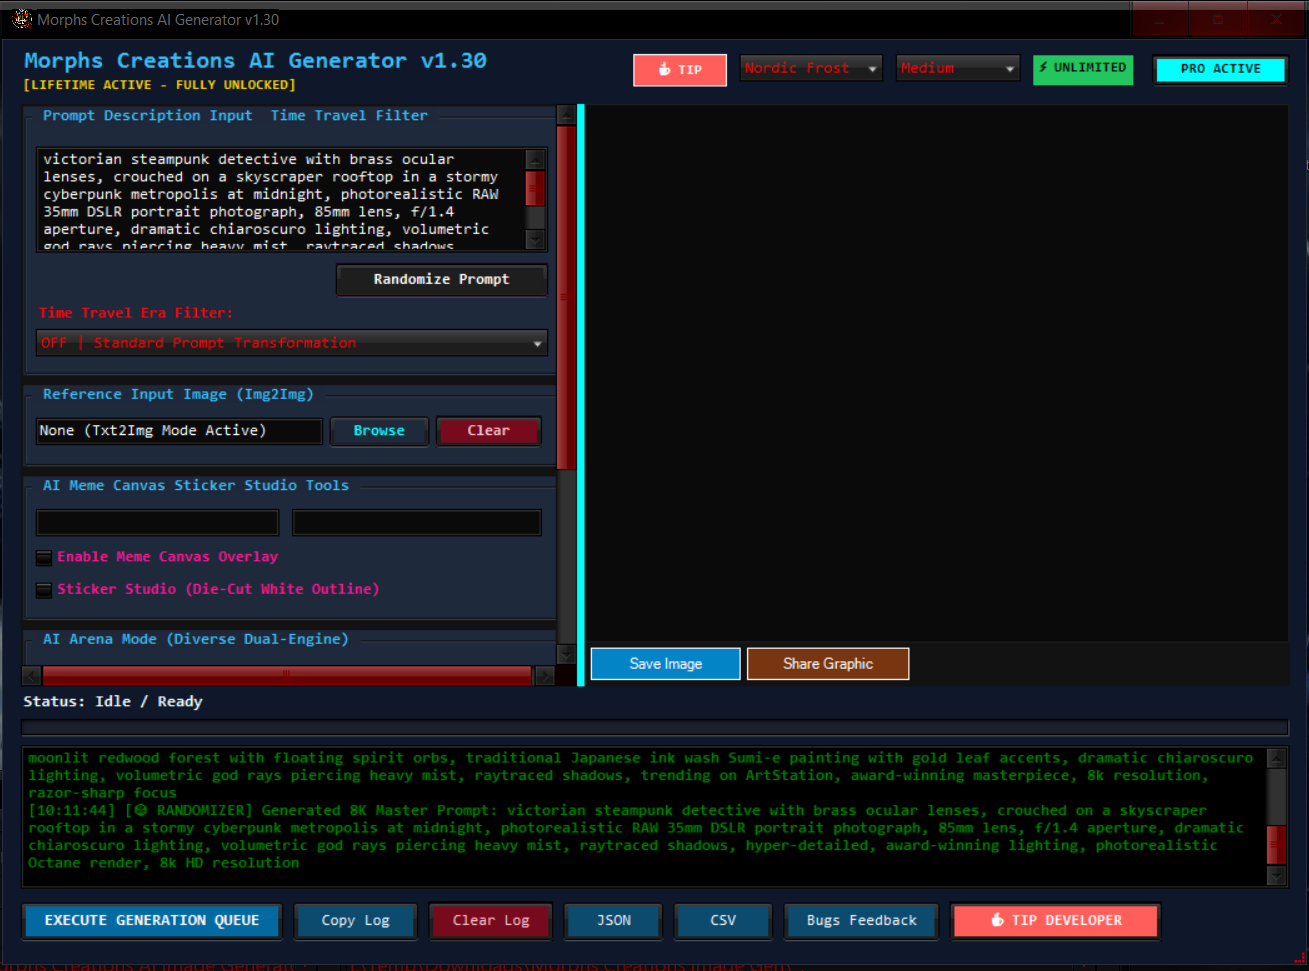Click the green UNLIMITED badge

1083,68
